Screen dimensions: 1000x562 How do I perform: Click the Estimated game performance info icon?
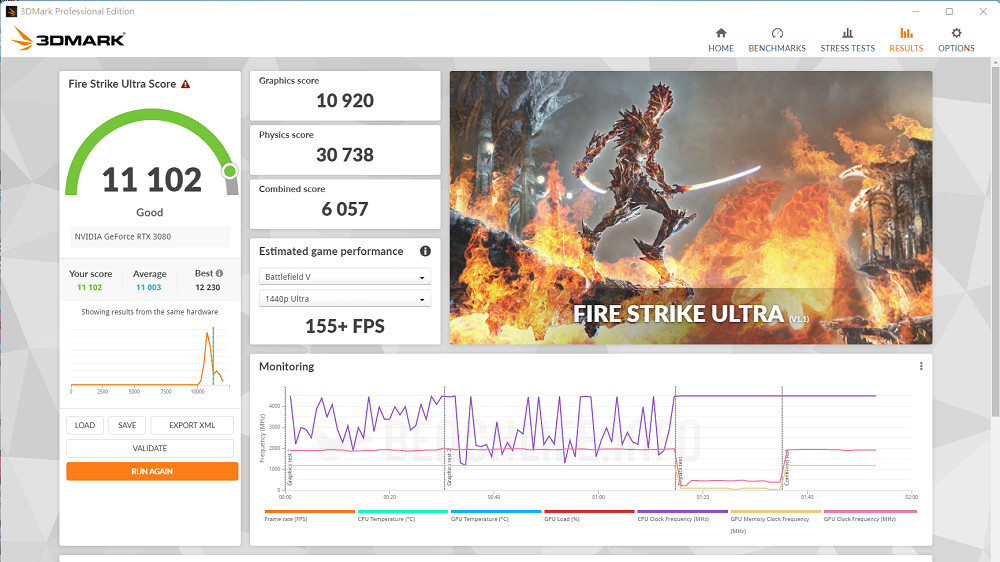pos(425,251)
